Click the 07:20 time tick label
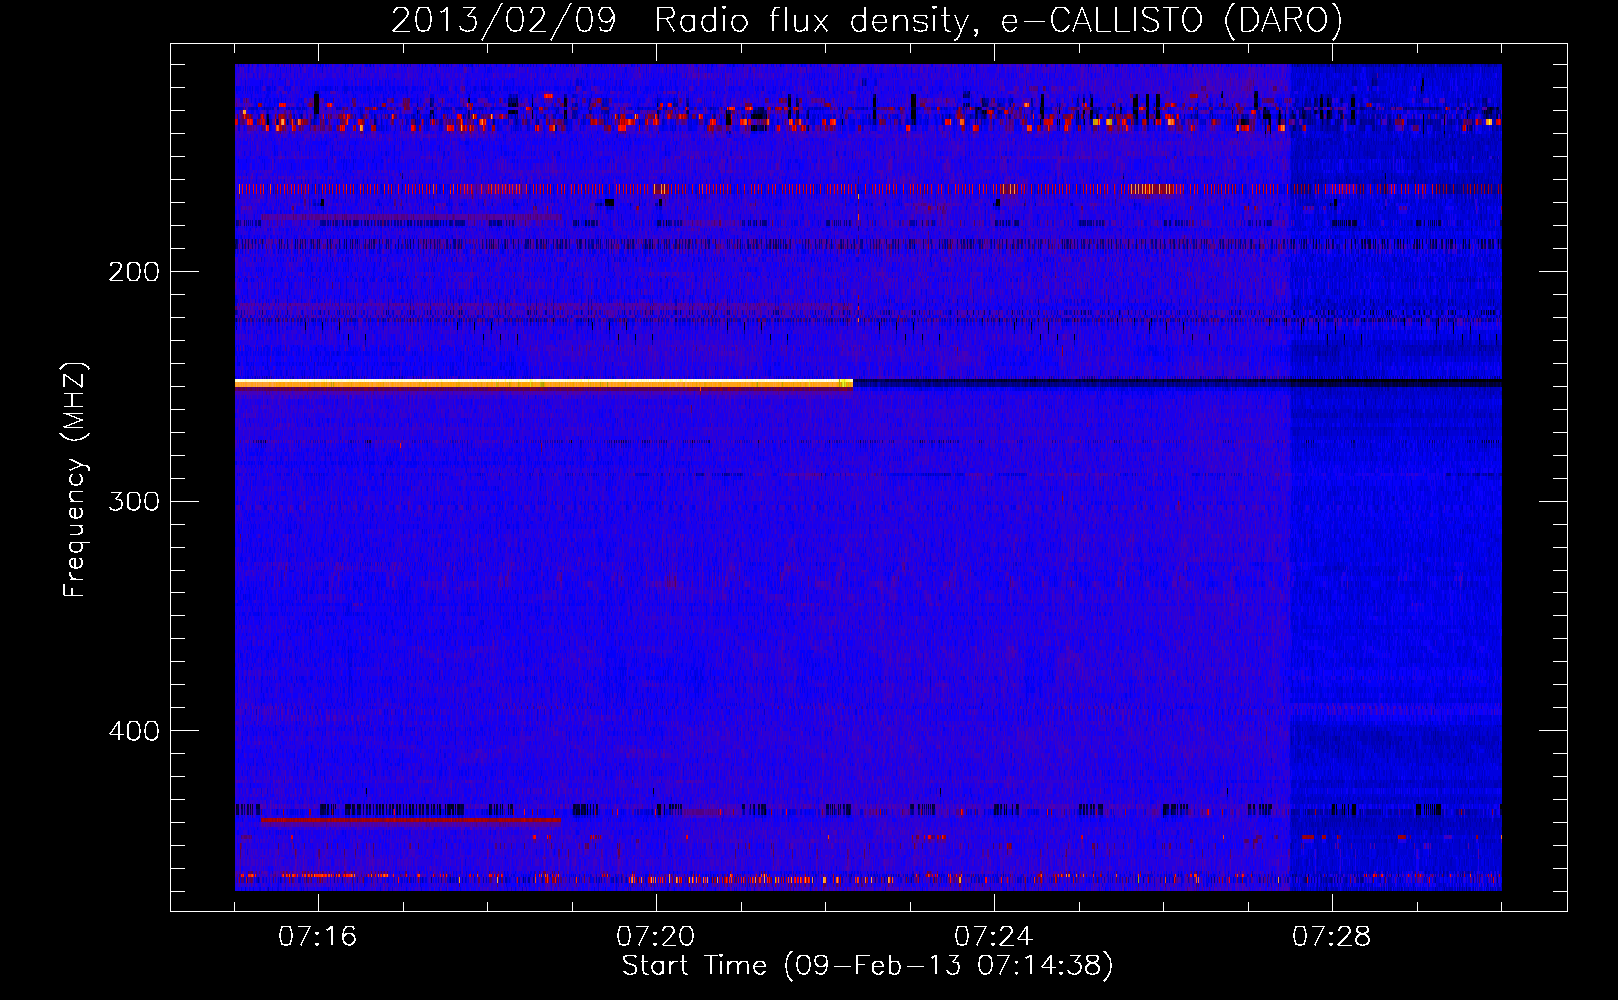This screenshot has height=1000, width=1618. pyautogui.click(x=655, y=937)
